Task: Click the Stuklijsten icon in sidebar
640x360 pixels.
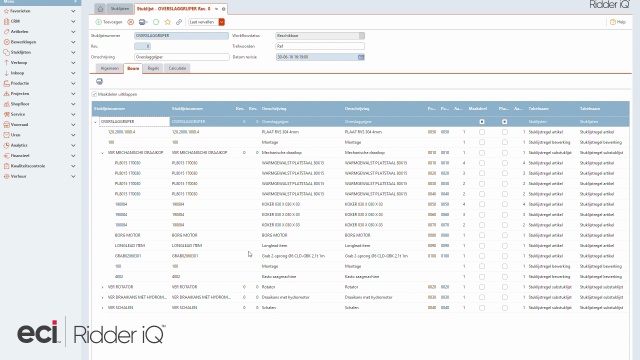Action: tap(6, 52)
